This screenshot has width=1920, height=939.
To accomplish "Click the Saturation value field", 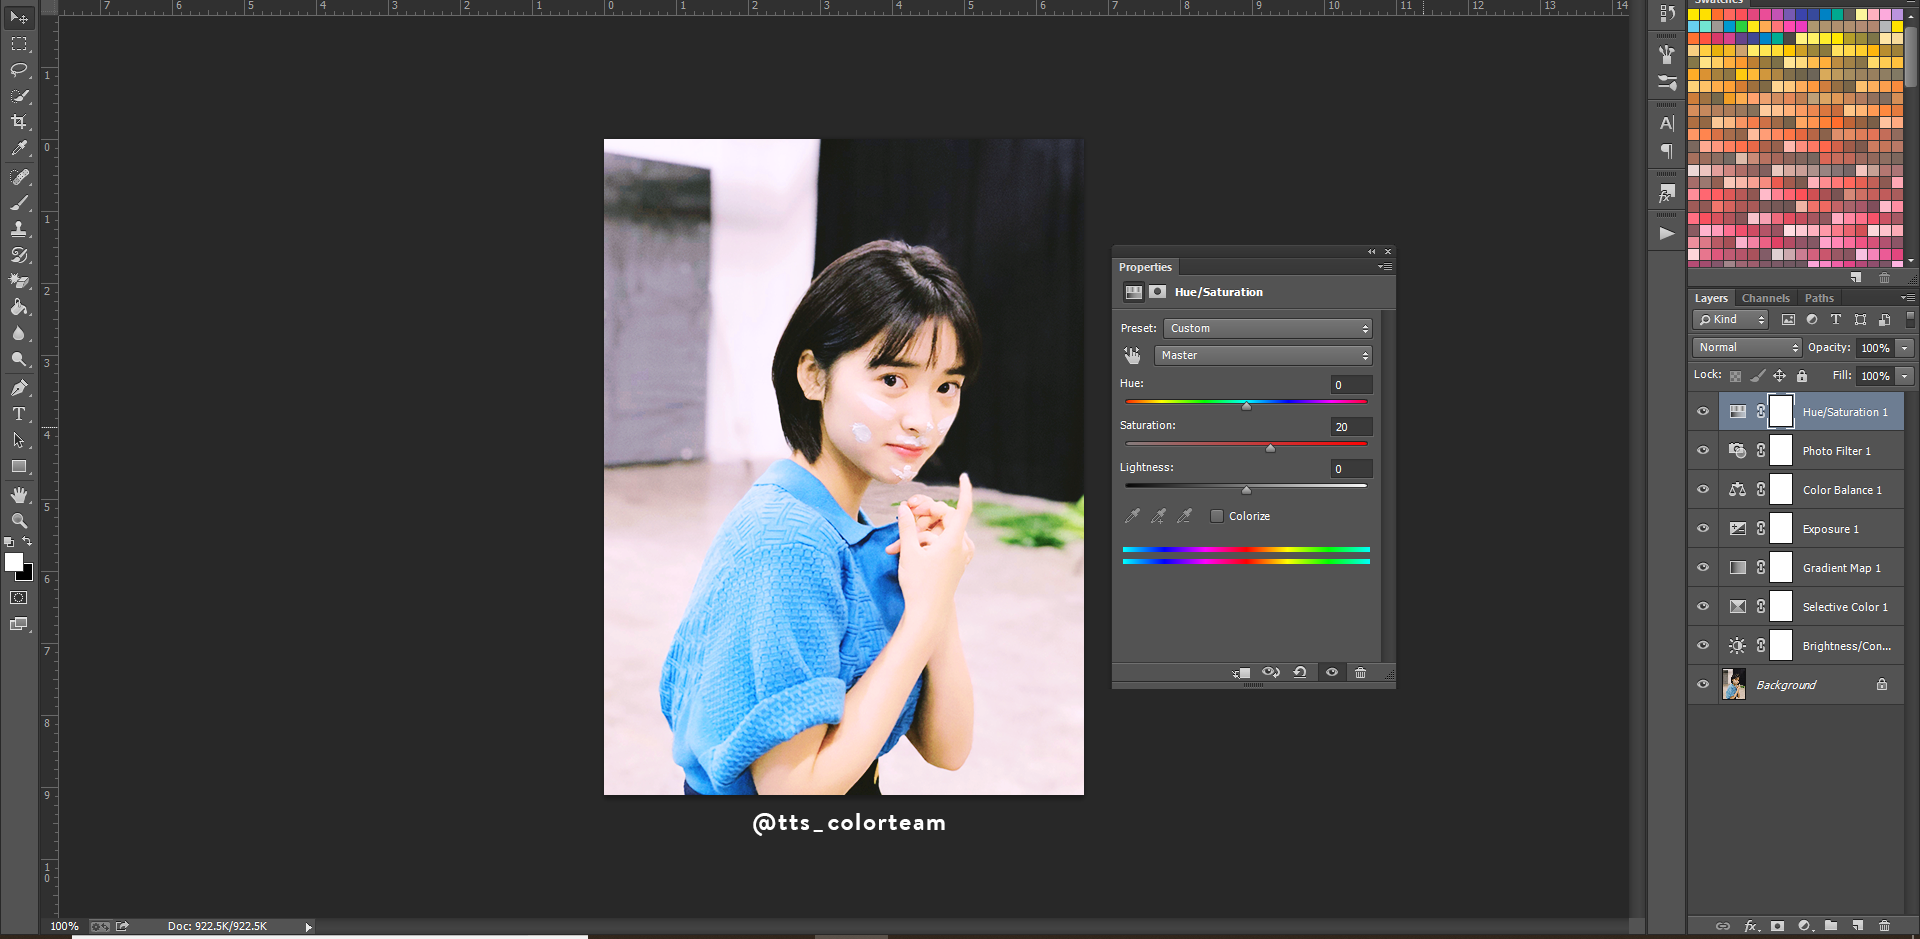I will coord(1351,427).
